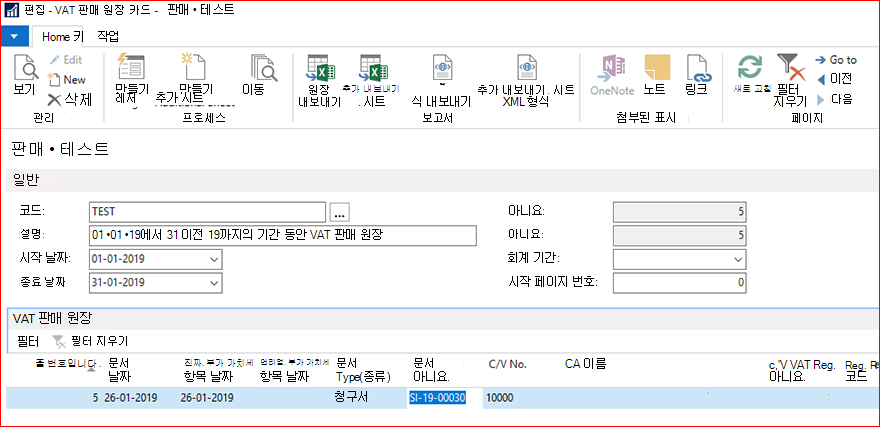
Task: Open the blue application menu dropdown
Action: point(16,36)
